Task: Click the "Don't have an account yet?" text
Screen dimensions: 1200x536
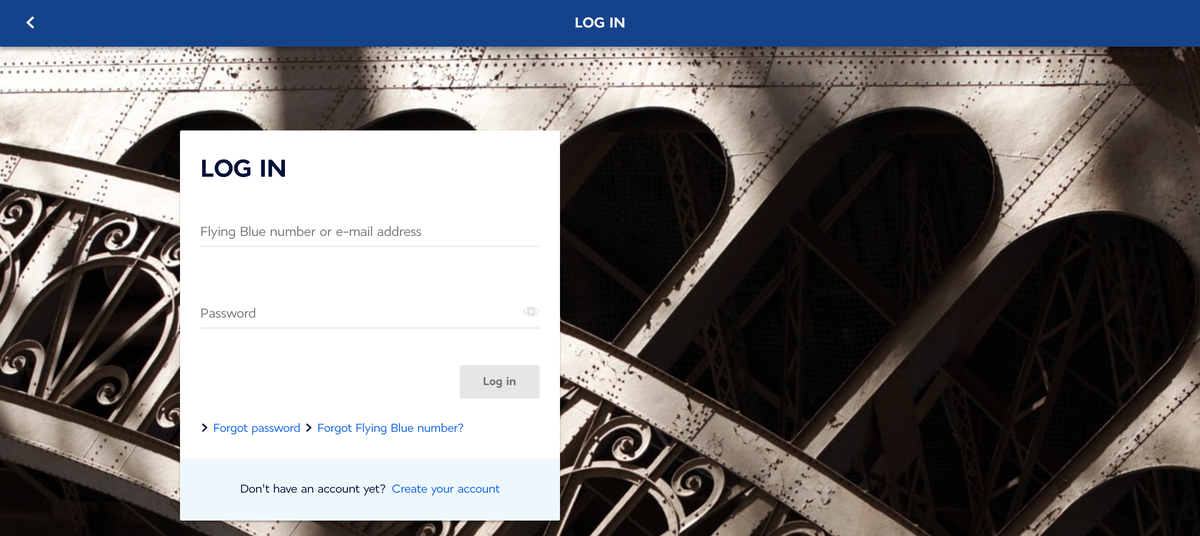Action: (312, 489)
